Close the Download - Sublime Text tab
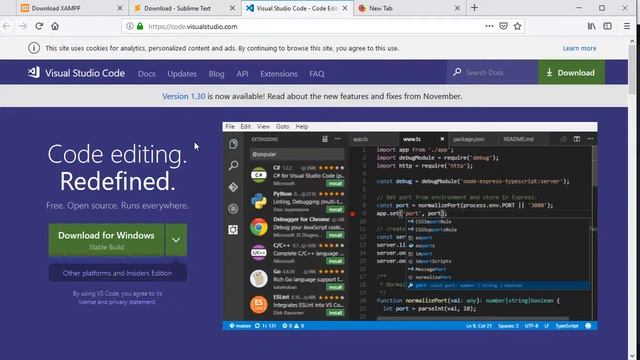 click(x=232, y=8)
